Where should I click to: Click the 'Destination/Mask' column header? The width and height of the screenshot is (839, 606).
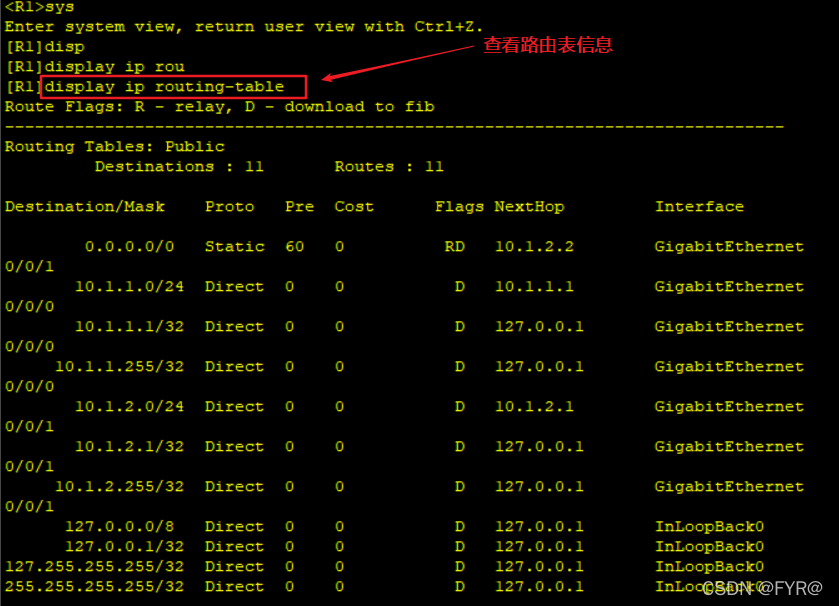(x=85, y=207)
